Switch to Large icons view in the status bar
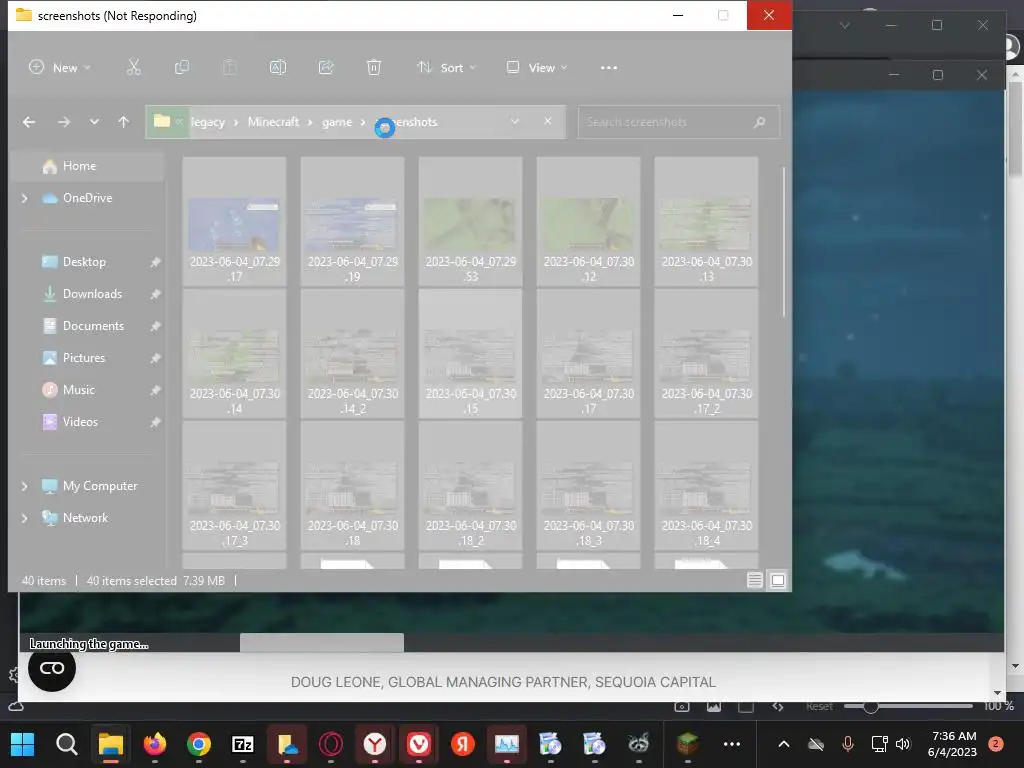Viewport: 1024px width, 768px height. [x=778, y=580]
